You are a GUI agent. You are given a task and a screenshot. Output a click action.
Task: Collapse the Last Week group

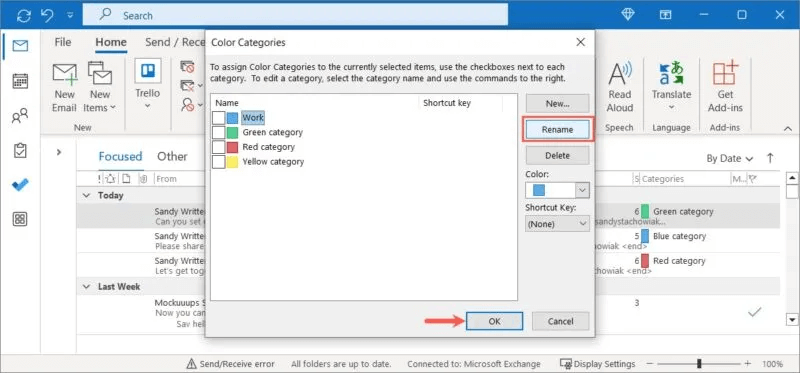[87, 287]
